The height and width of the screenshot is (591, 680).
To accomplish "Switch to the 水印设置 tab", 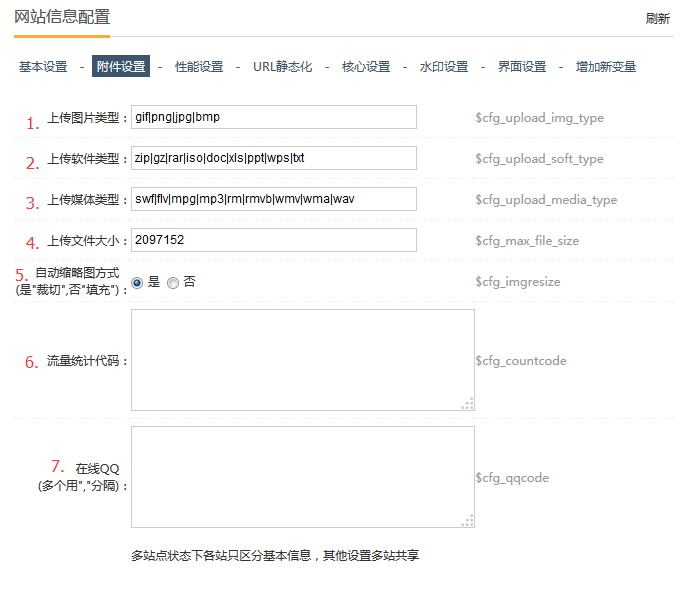I will coord(444,67).
